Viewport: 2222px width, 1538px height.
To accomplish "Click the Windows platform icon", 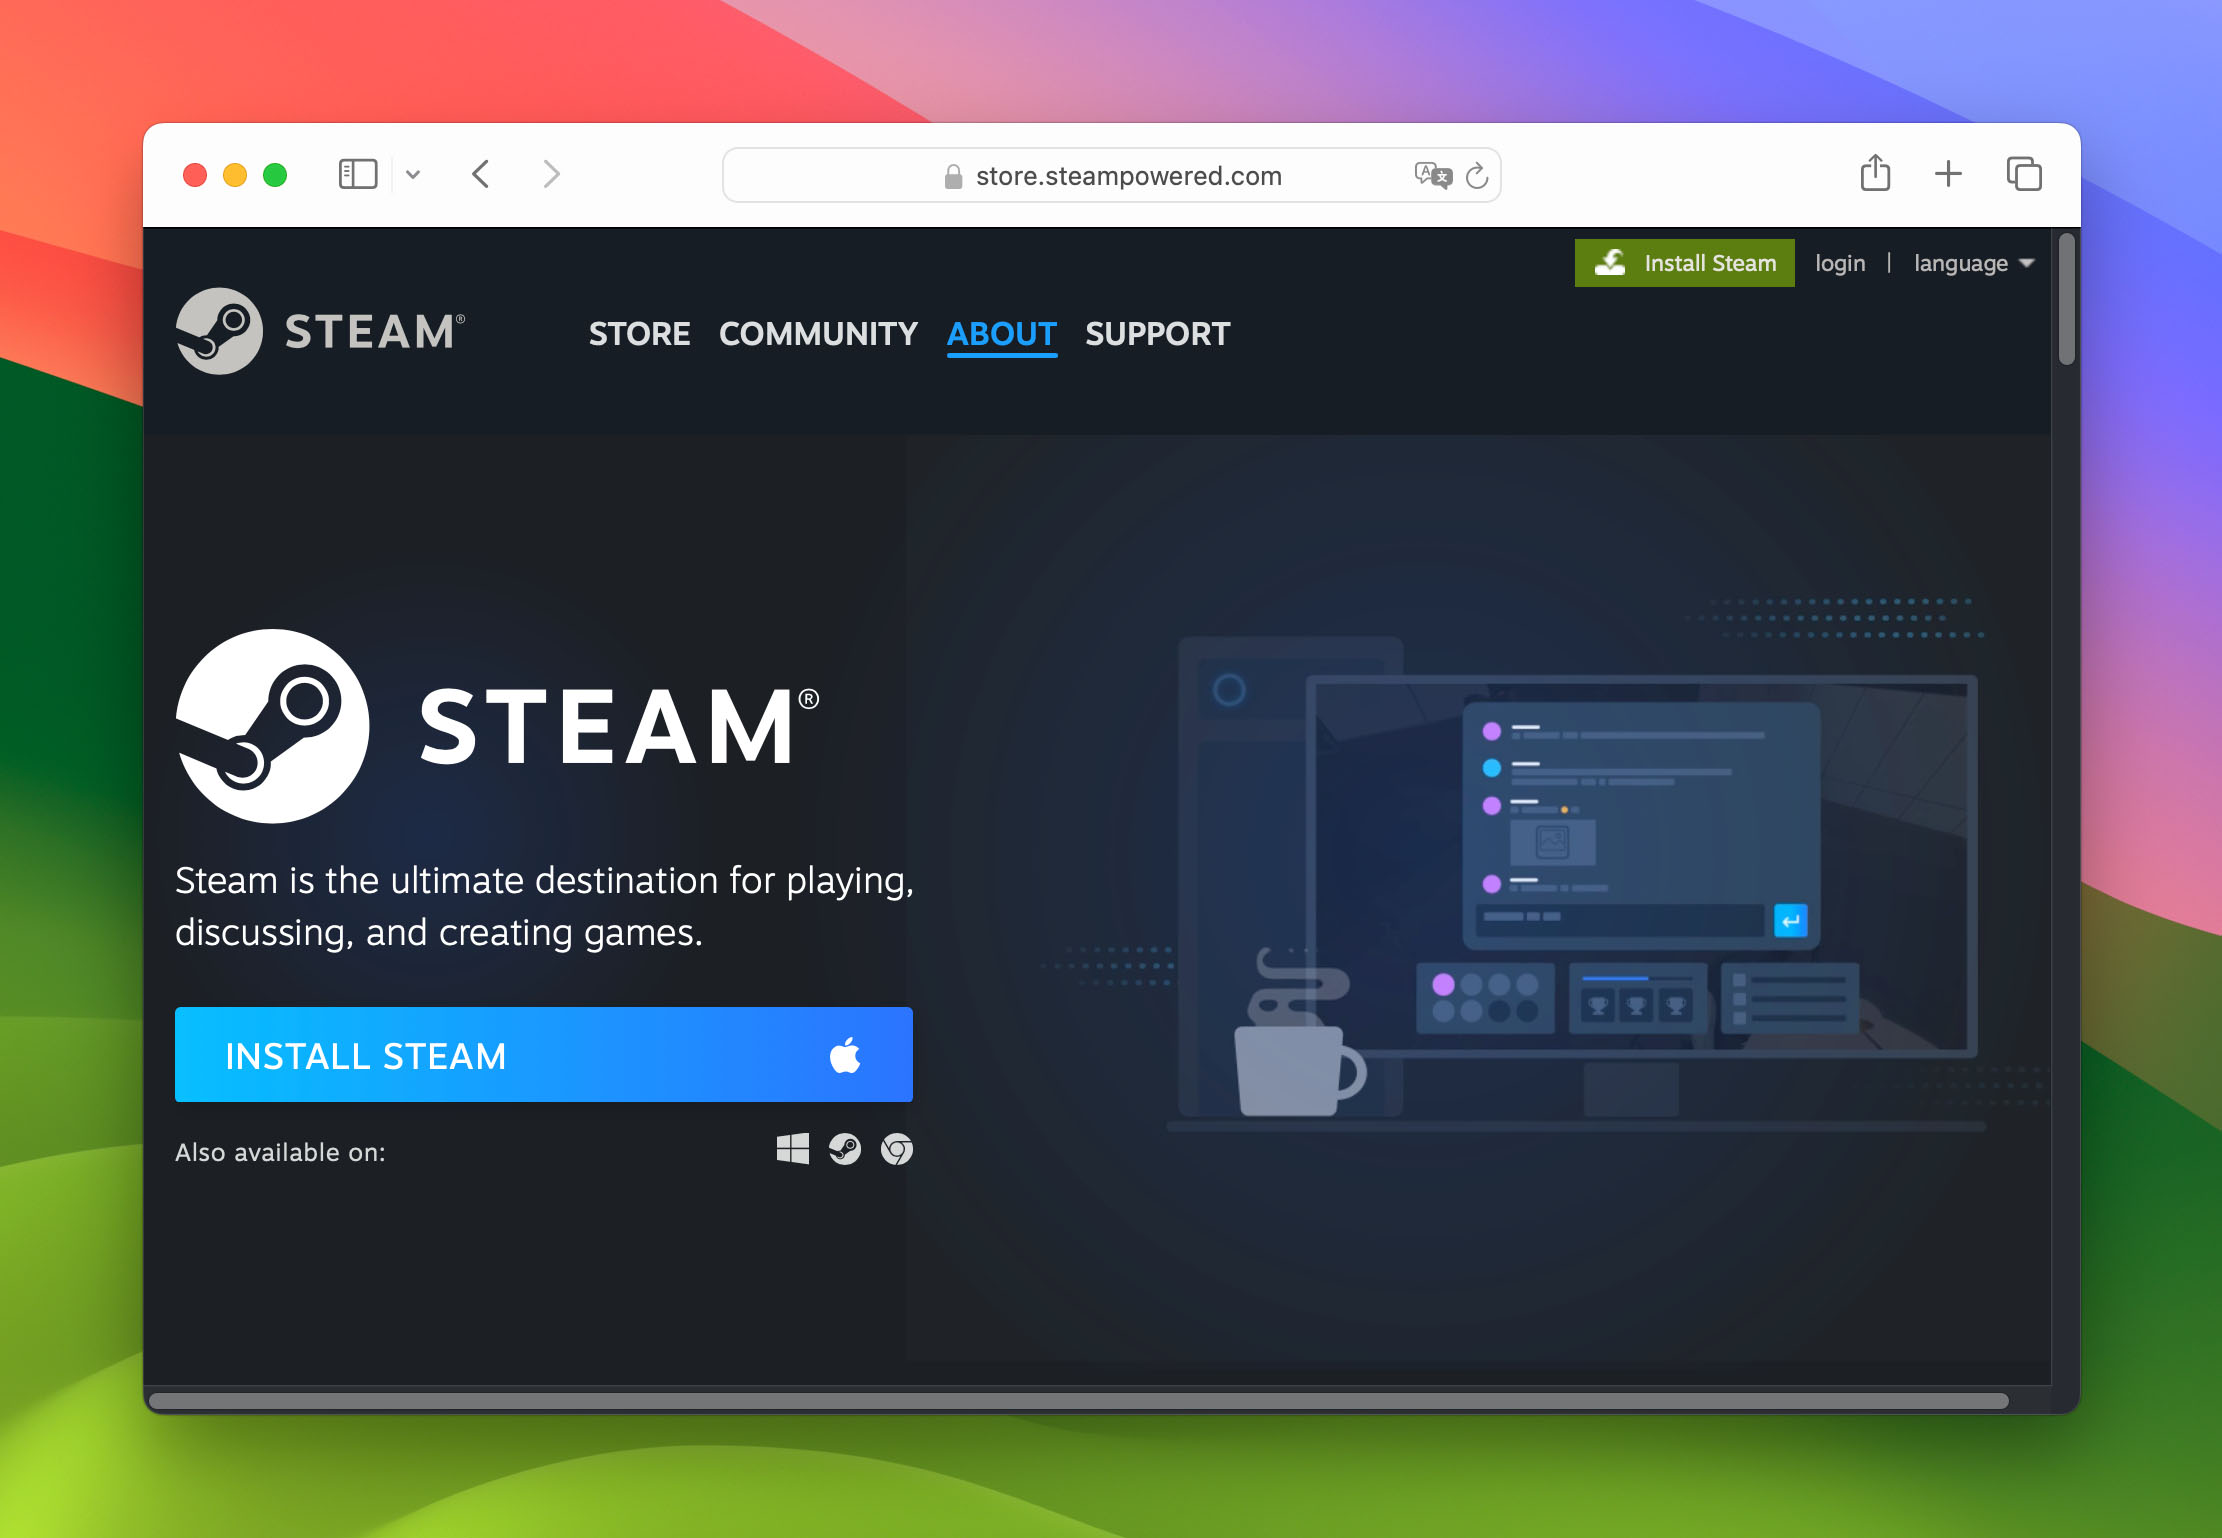I will coord(790,1150).
